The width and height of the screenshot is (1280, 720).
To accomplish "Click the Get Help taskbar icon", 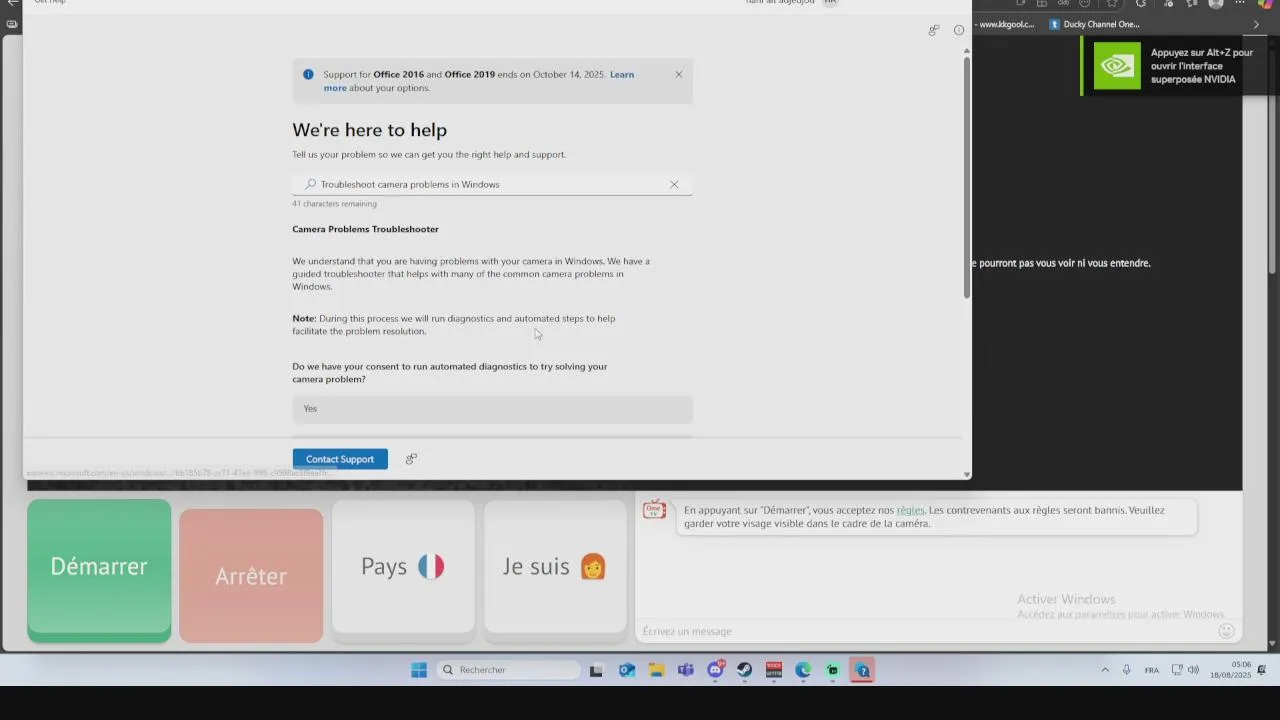I will point(862,670).
